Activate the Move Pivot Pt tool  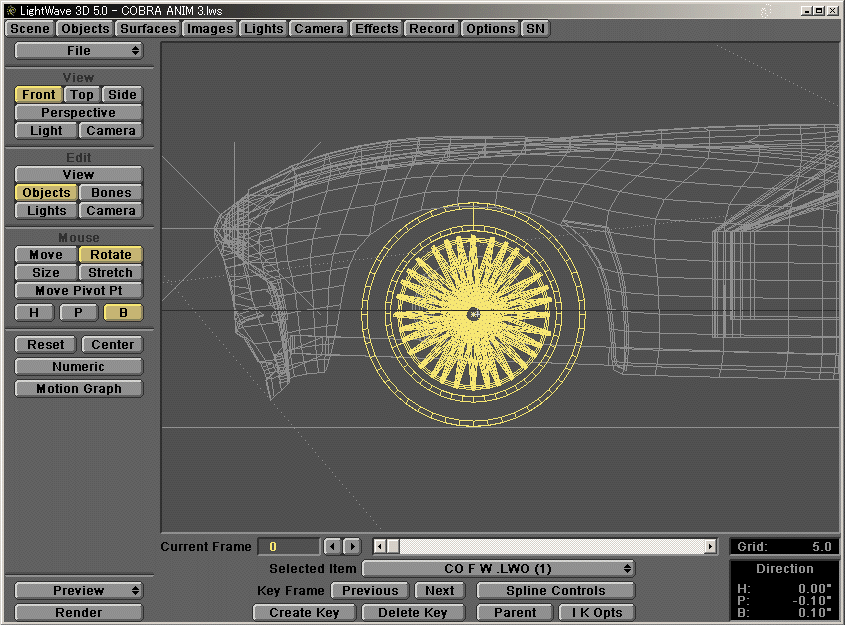[78, 290]
